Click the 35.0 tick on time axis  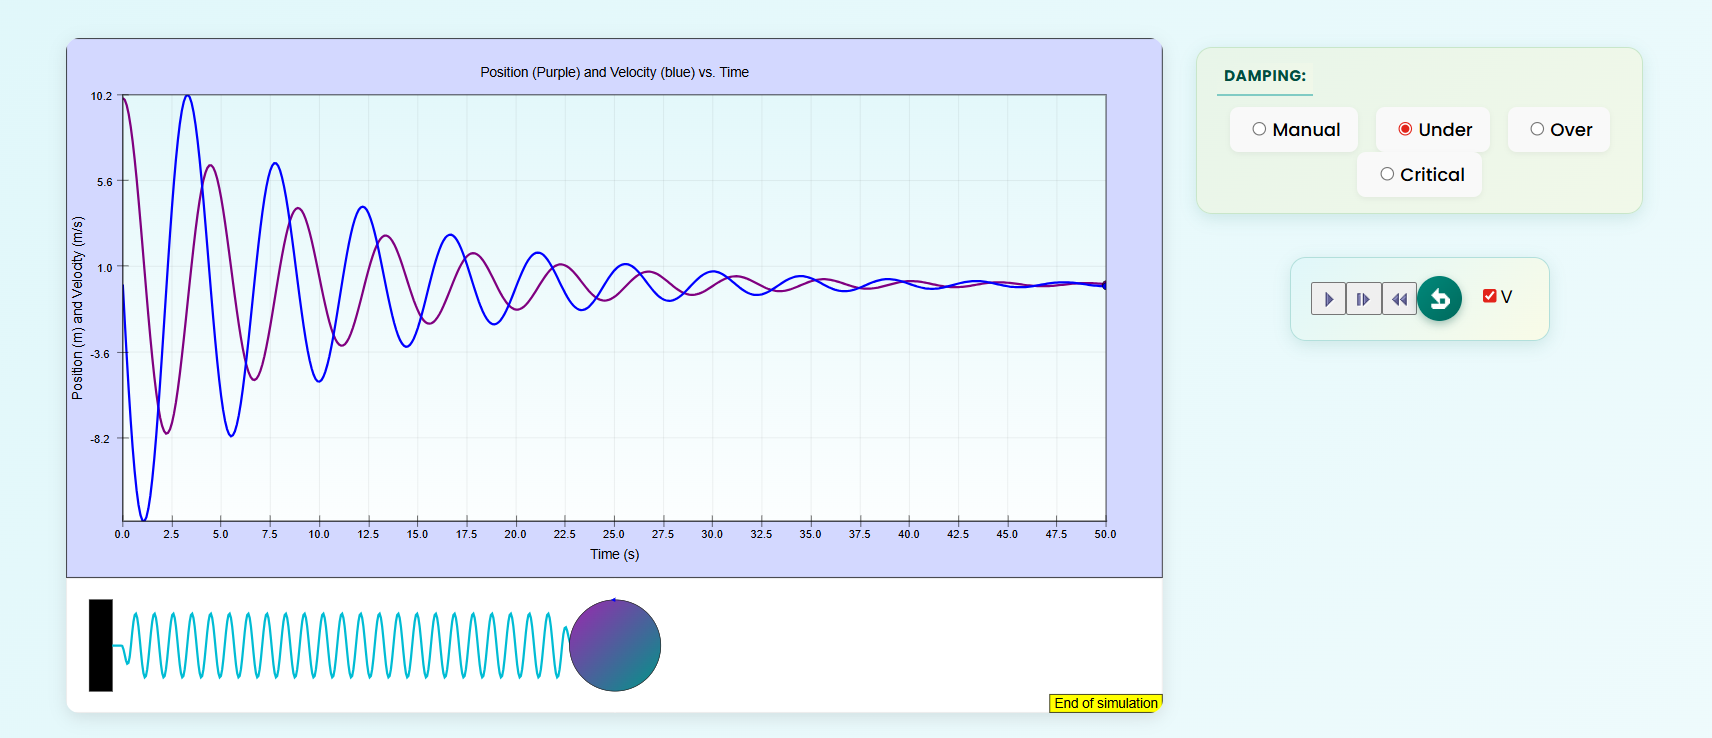(x=810, y=534)
